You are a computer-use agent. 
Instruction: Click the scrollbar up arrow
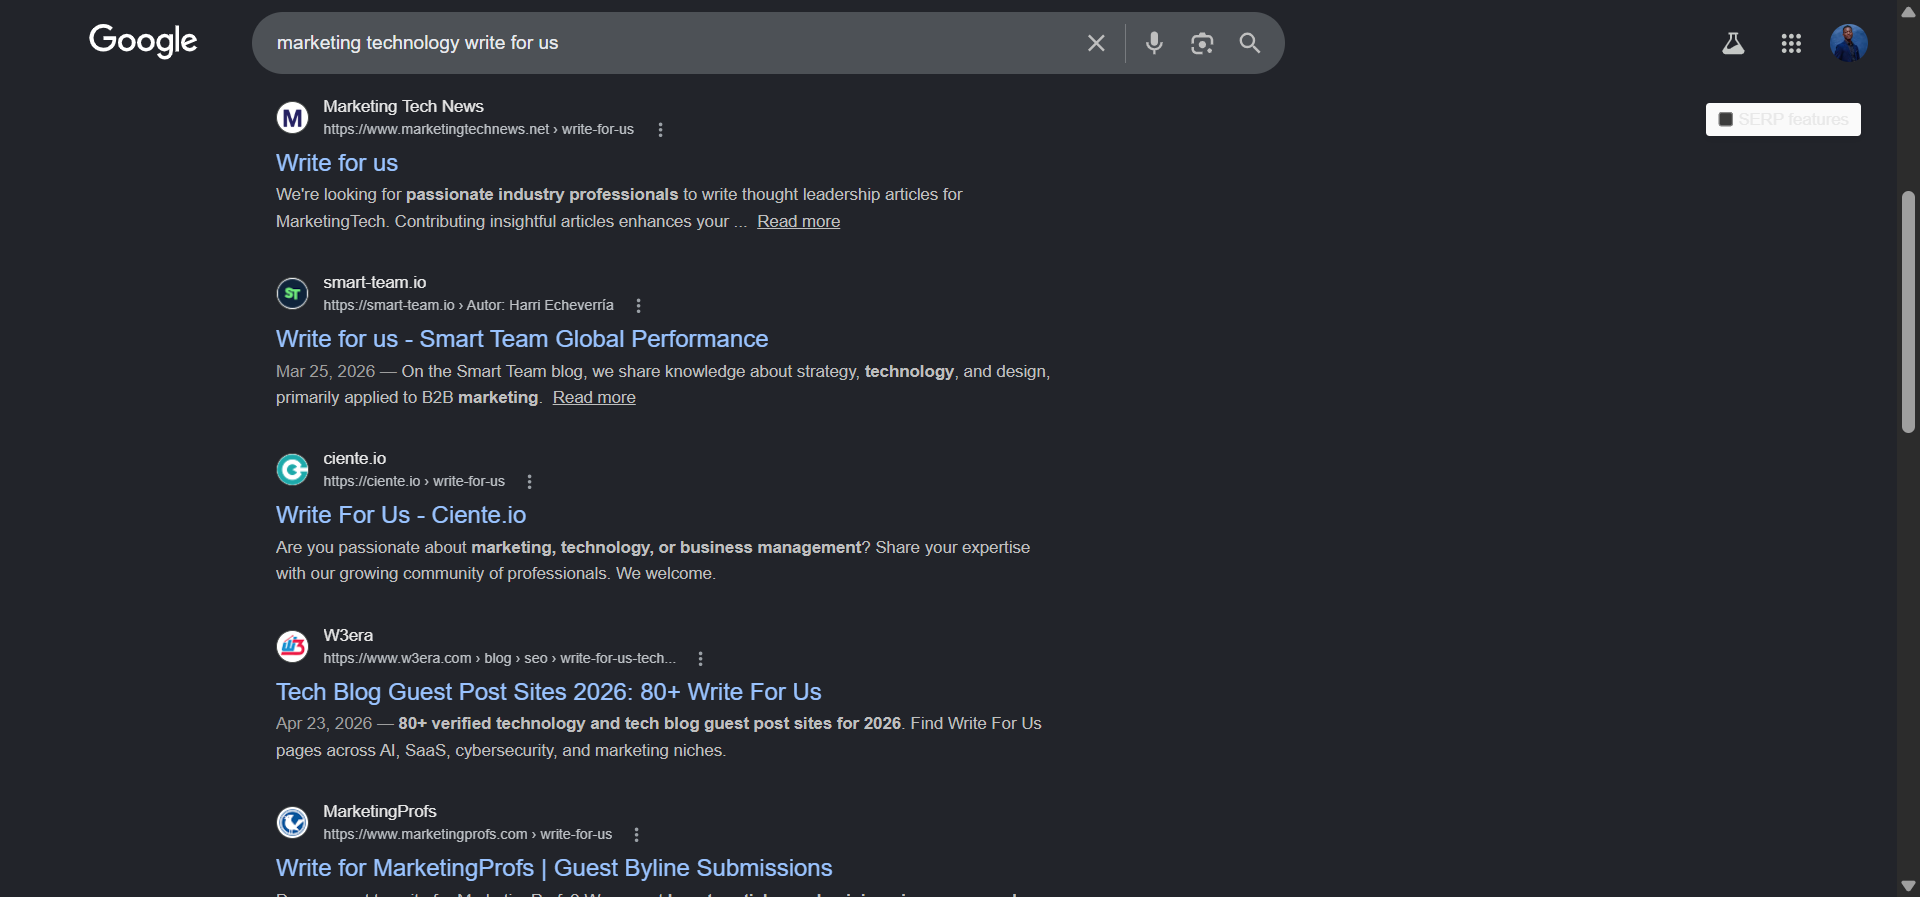click(x=1908, y=12)
